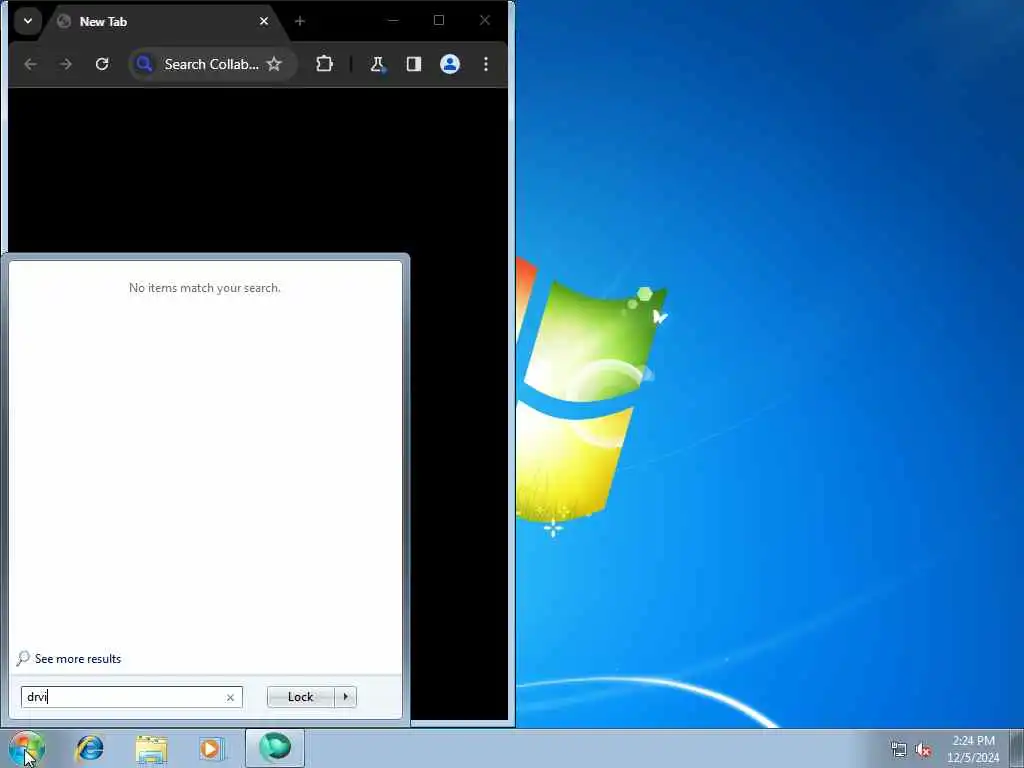Viewport: 1024px width, 768px height.
Task: Open the browser extensions puzzle icon
Action: (x=325, y=64)
